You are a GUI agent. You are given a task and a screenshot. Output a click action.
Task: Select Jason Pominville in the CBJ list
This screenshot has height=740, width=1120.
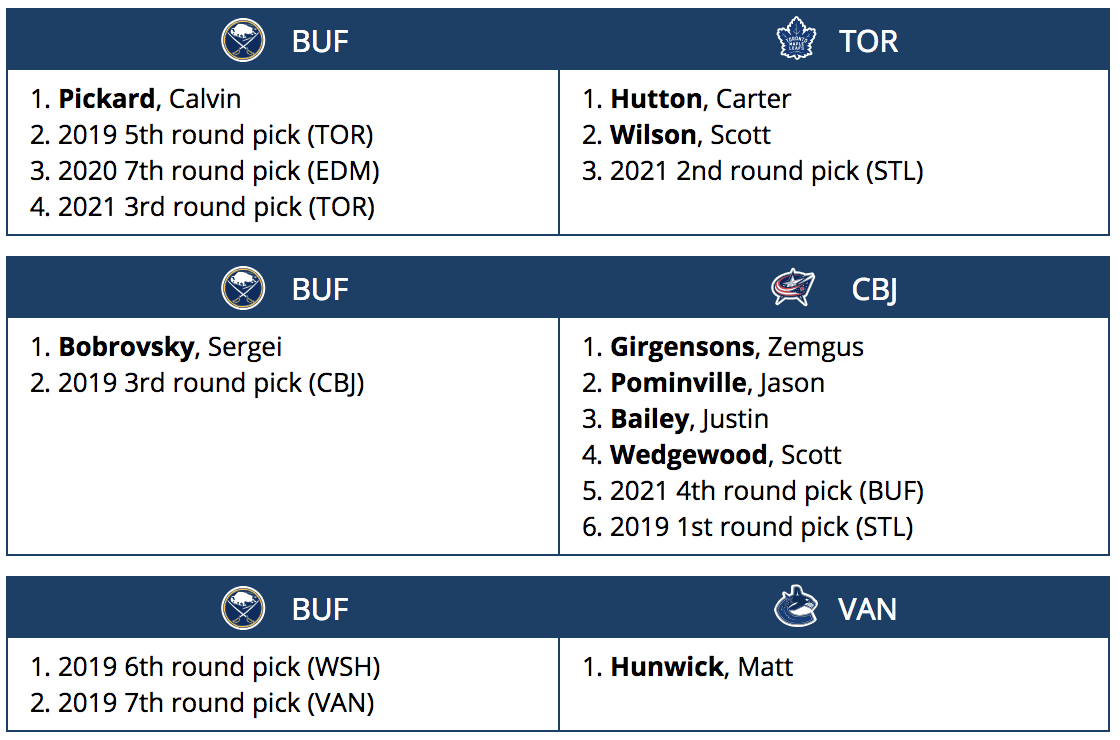click(717, 383)
